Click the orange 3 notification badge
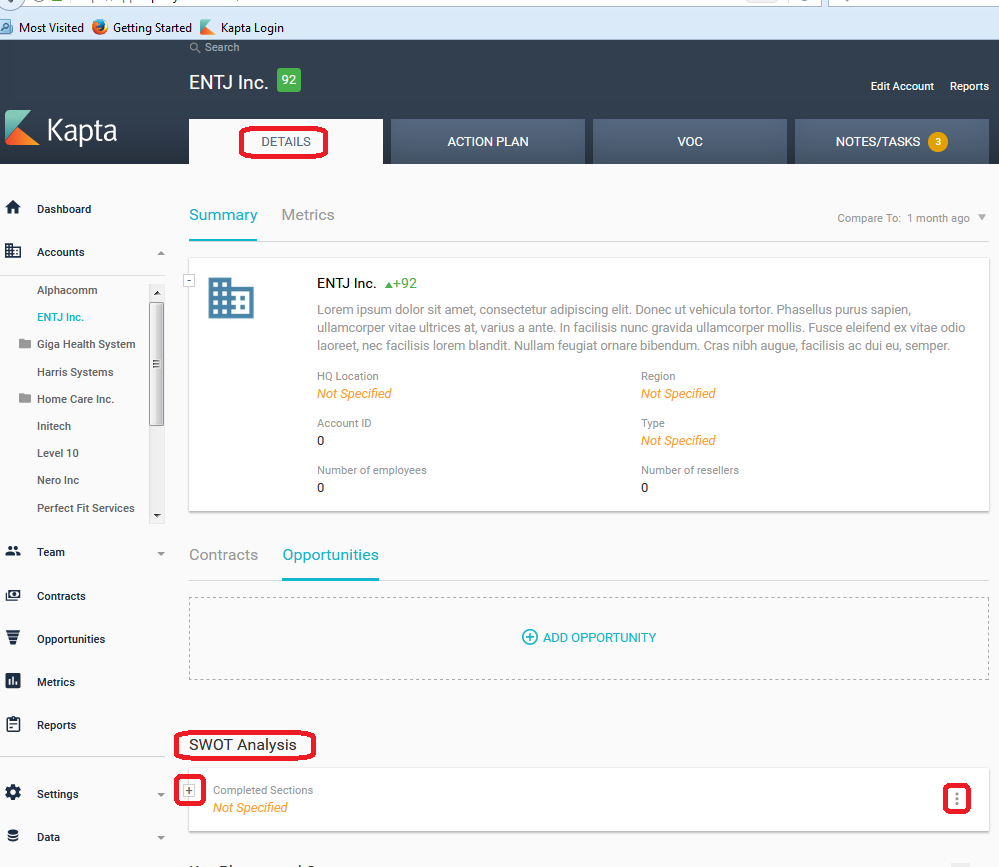This screenshot has width=999, height=867. click(938, 141)
